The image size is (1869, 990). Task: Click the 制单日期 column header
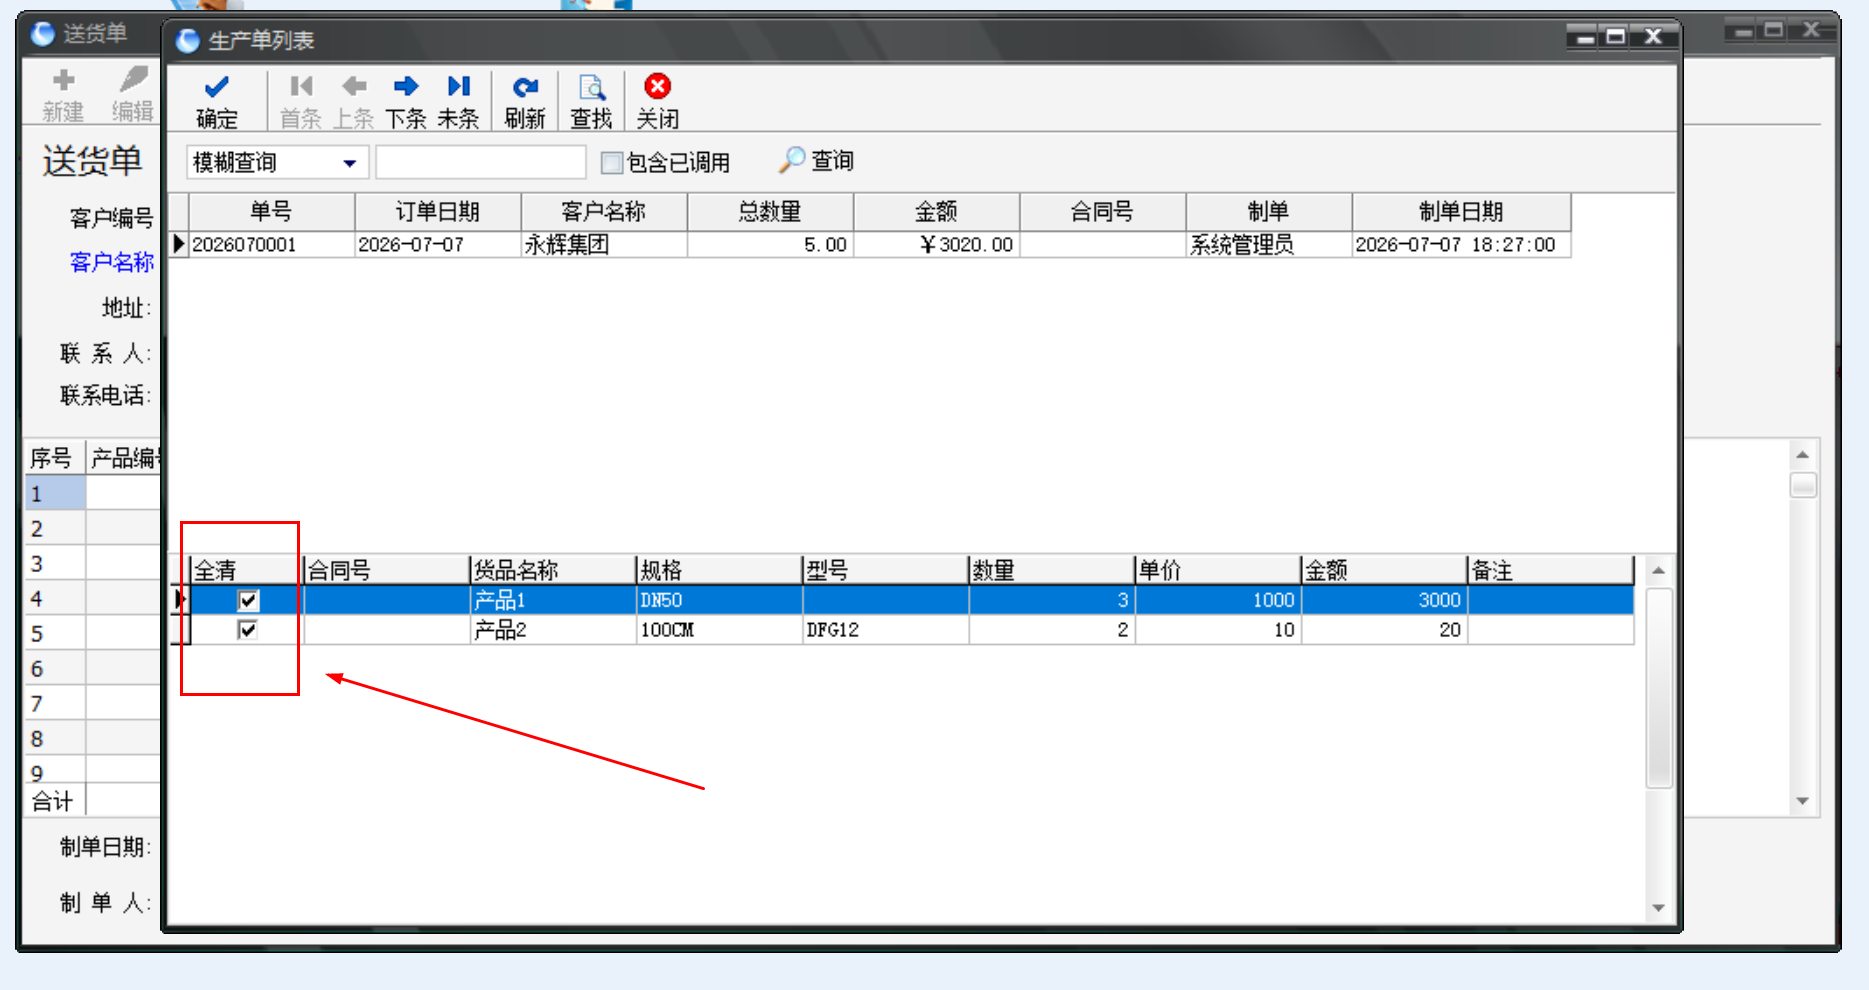click(x=1461, y=212)
